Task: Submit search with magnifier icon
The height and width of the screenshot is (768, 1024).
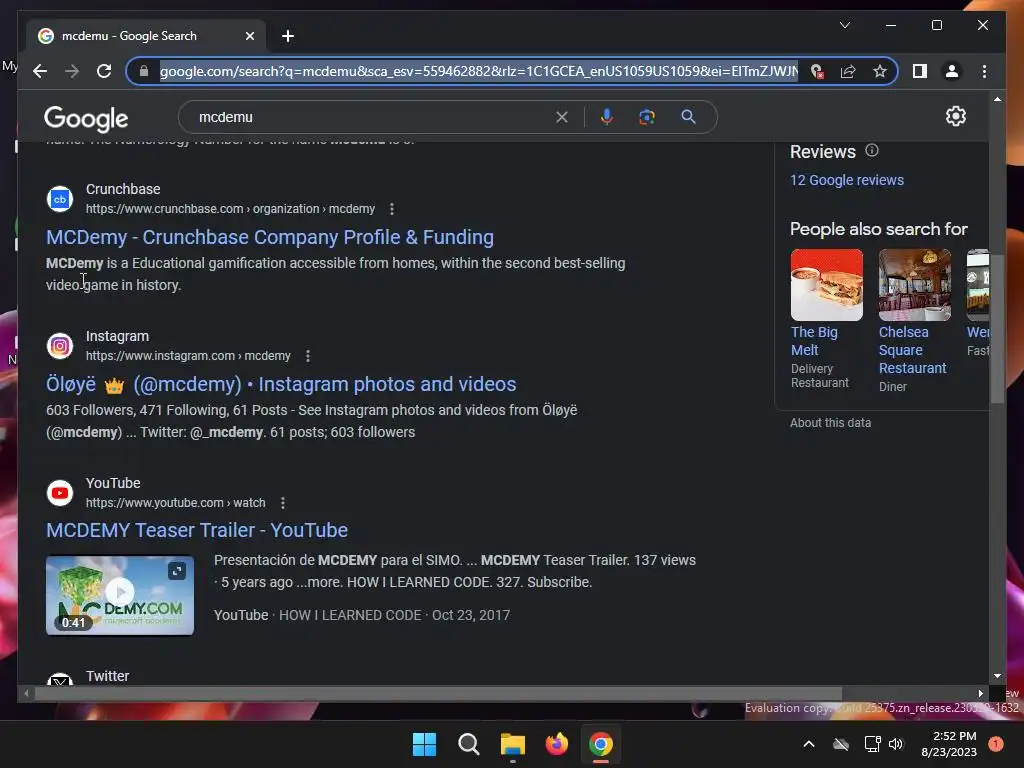Action: [x=688, y=117]
